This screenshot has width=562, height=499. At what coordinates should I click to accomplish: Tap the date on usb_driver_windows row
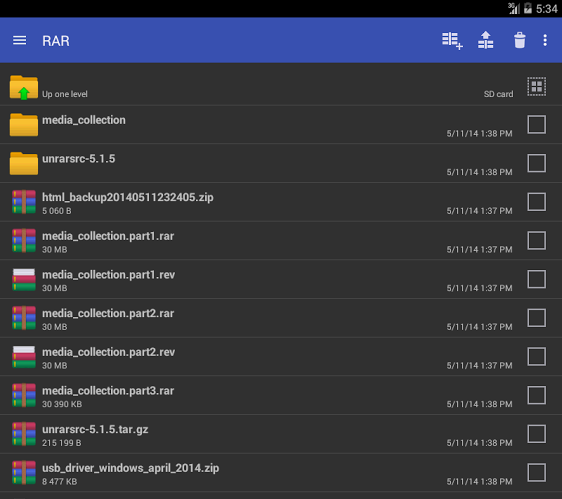[x=479, y=481]
